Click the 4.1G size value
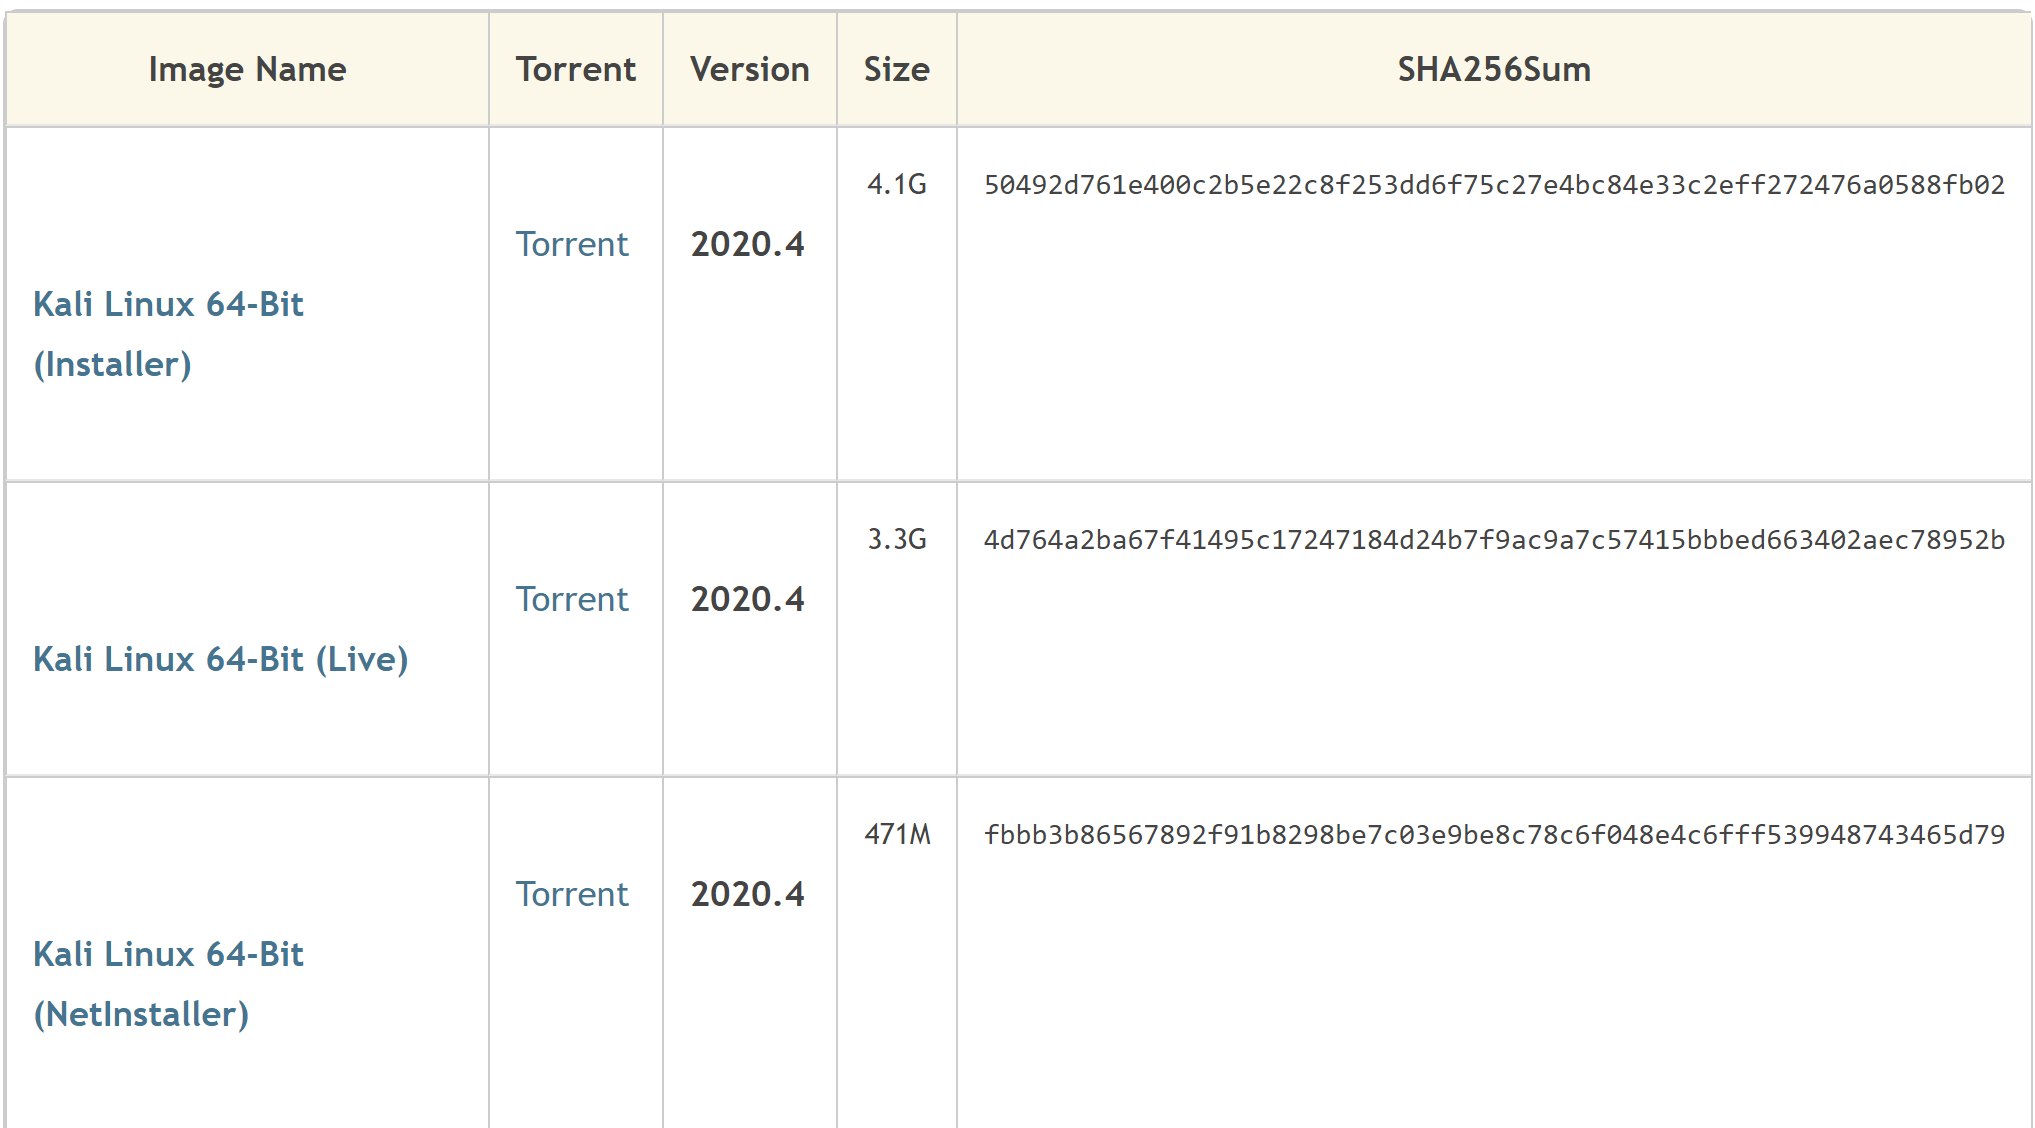Viewport: 2035px width, 1128px height. tap(896, 185)
